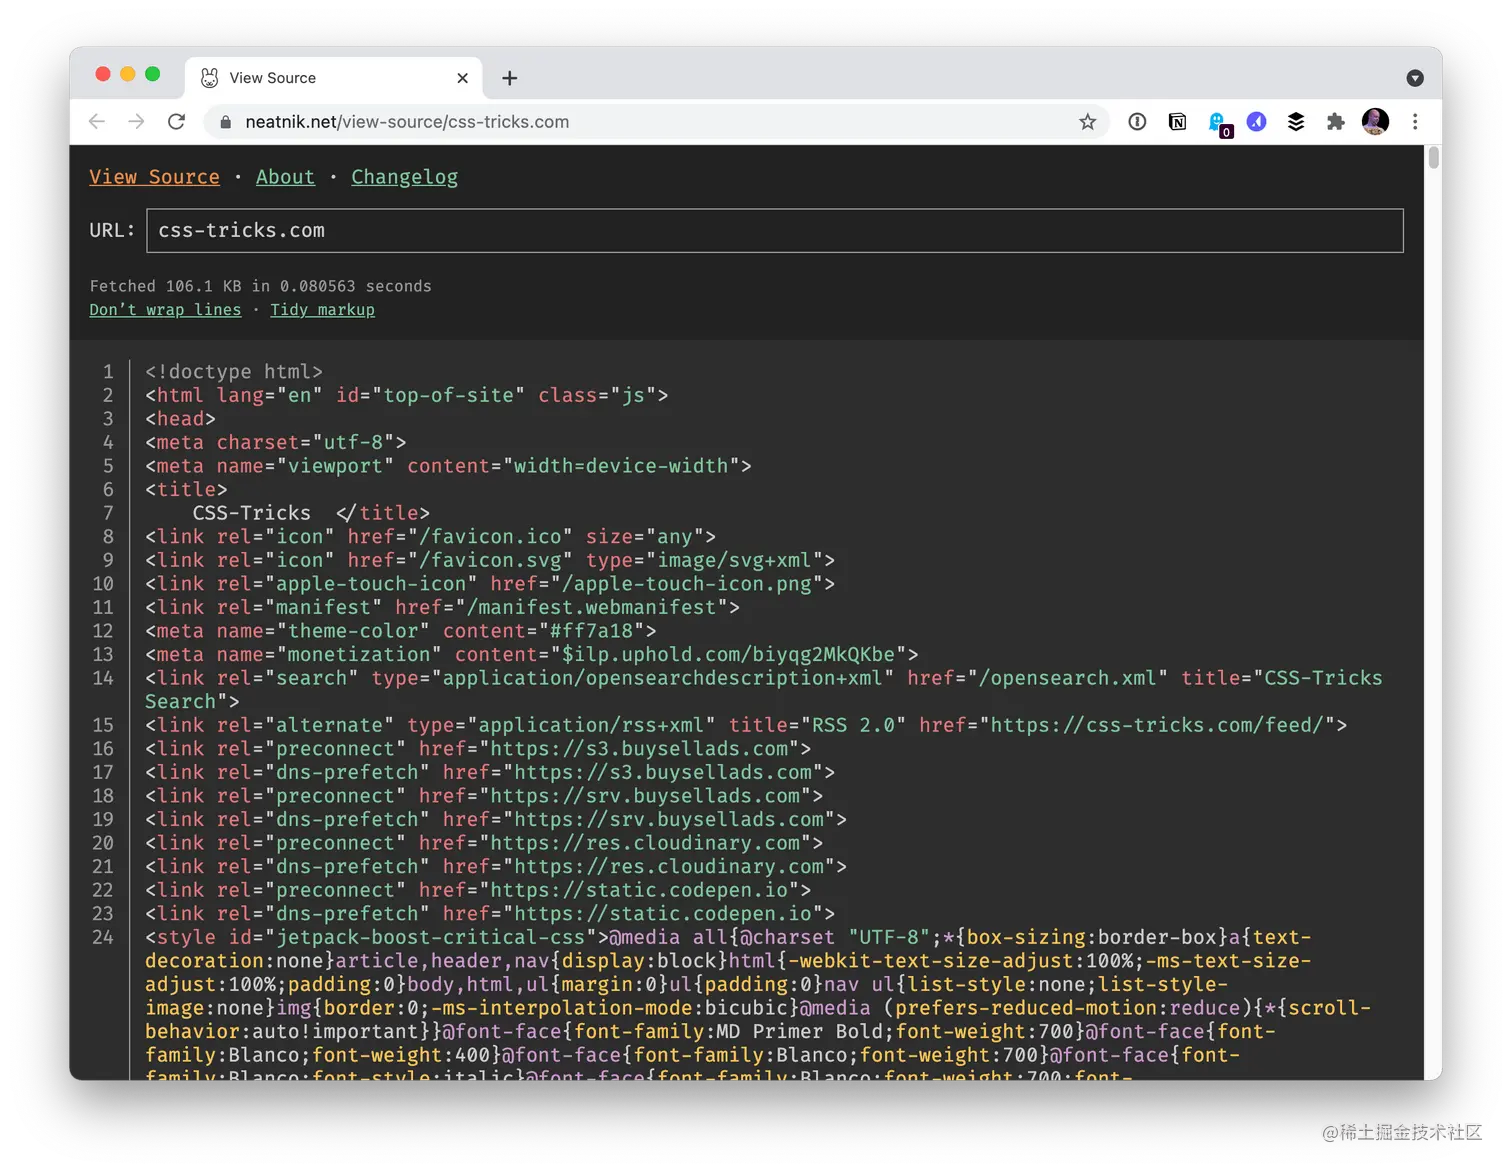Click the address bar URL
This screenshot has height=1172, width=1512.
pos(407,122)
